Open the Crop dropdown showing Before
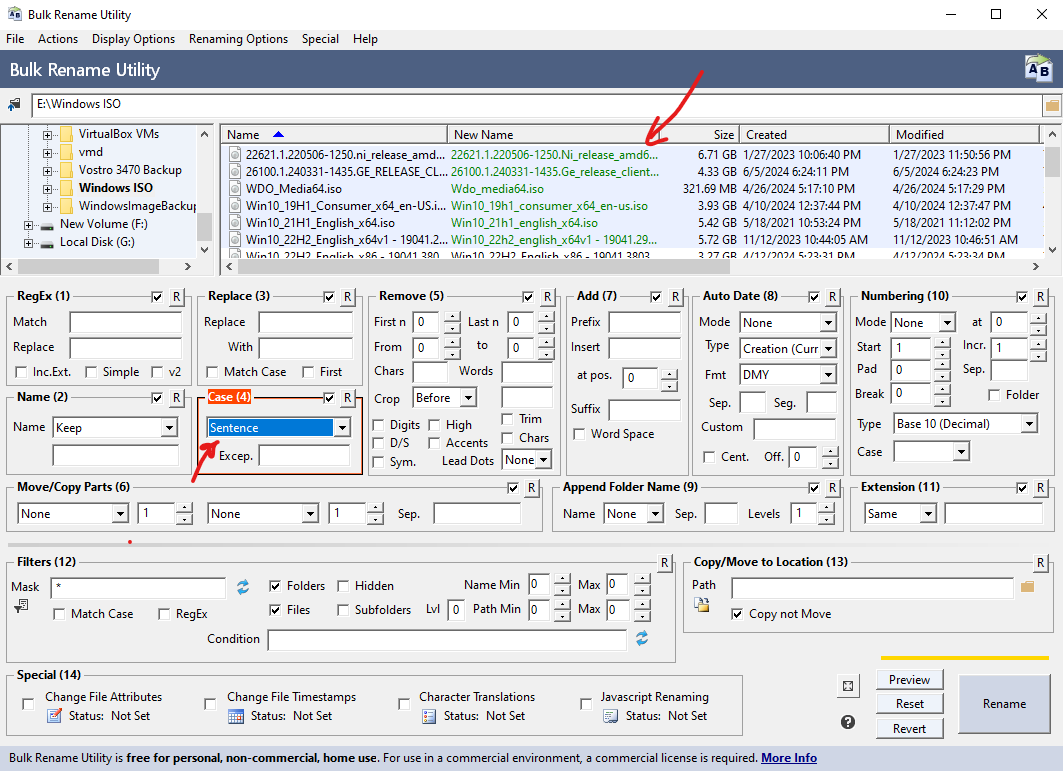1063x771 pixels. 468,398
